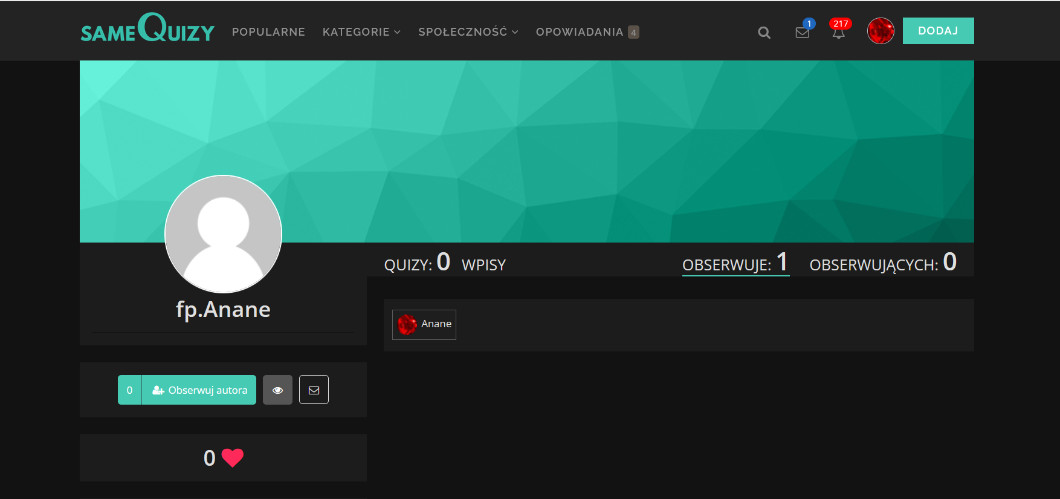The height and width of the screenshot is (499, 1060).
Task: Switch to the Quizy tab
Action: point(417,264)
